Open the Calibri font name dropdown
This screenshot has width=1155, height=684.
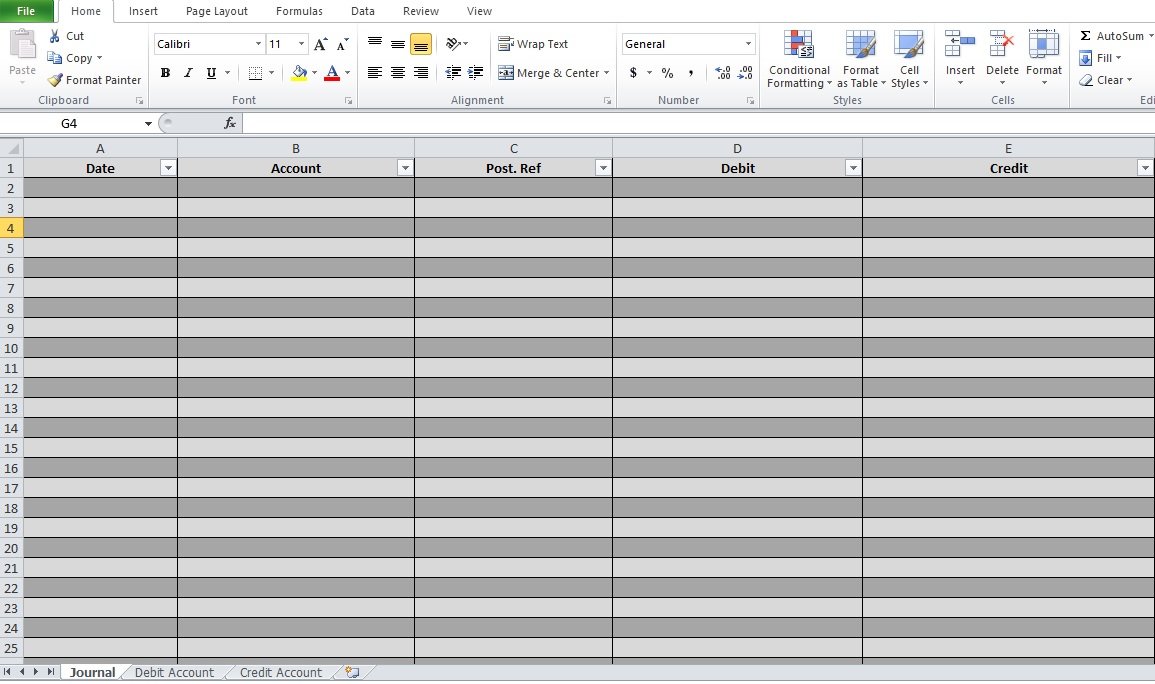pyautogui.click(x=258, y=44)
